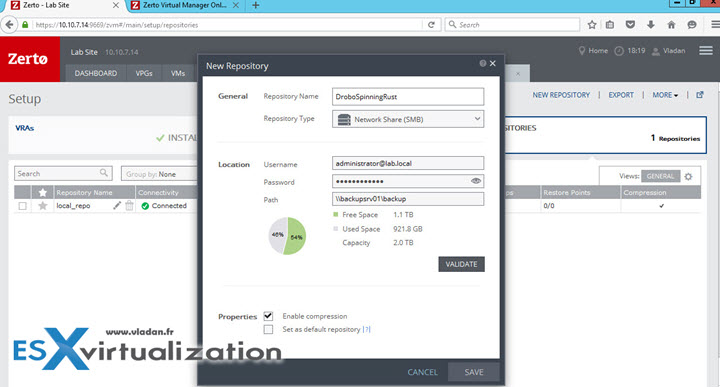This screenshot has width=720, height=387.
Task: Click the search magnifier in repository search box
Action: (x=104, y=173)
